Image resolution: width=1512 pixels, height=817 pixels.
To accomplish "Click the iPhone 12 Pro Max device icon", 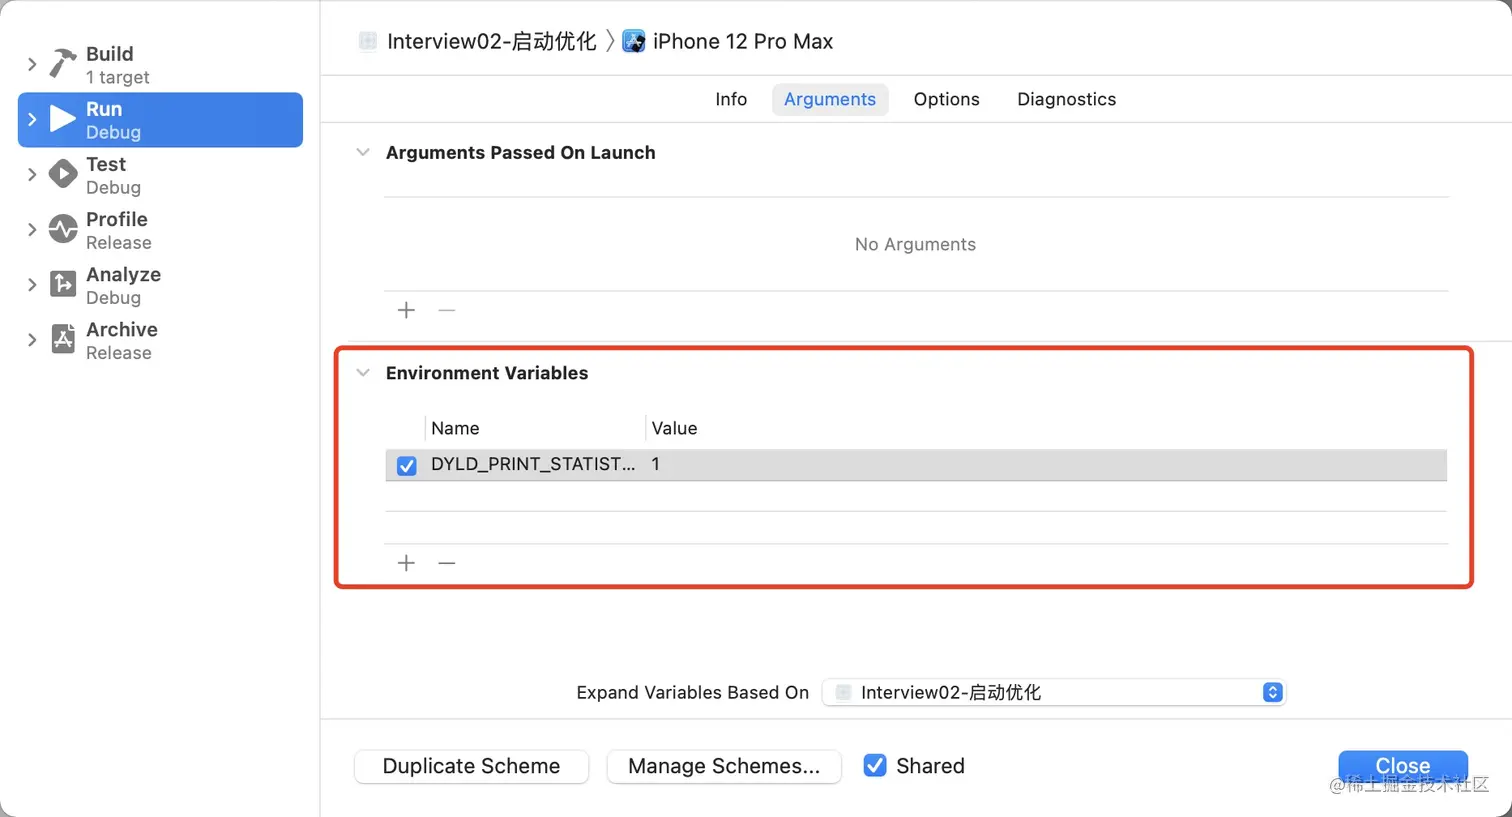I will 634,41.
